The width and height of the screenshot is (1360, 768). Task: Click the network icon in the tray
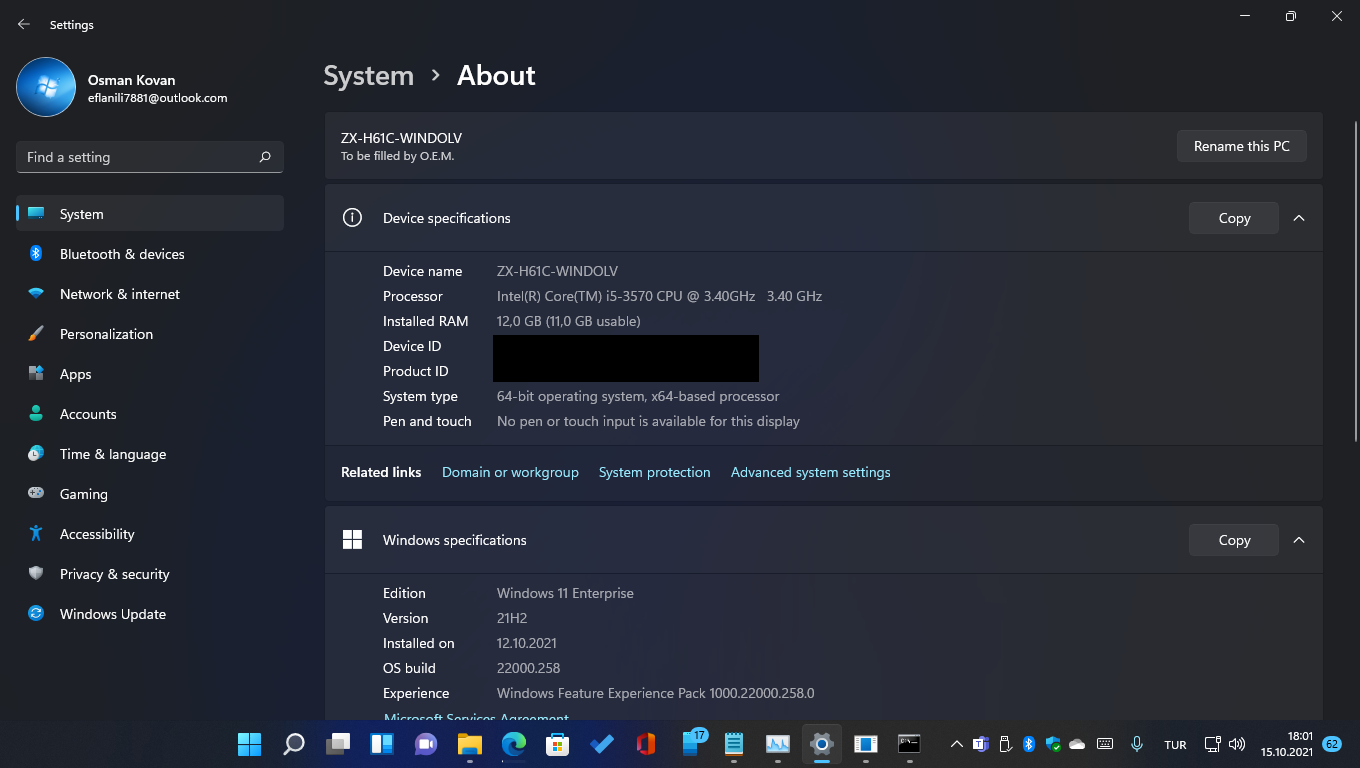[x=1213, y=744]
